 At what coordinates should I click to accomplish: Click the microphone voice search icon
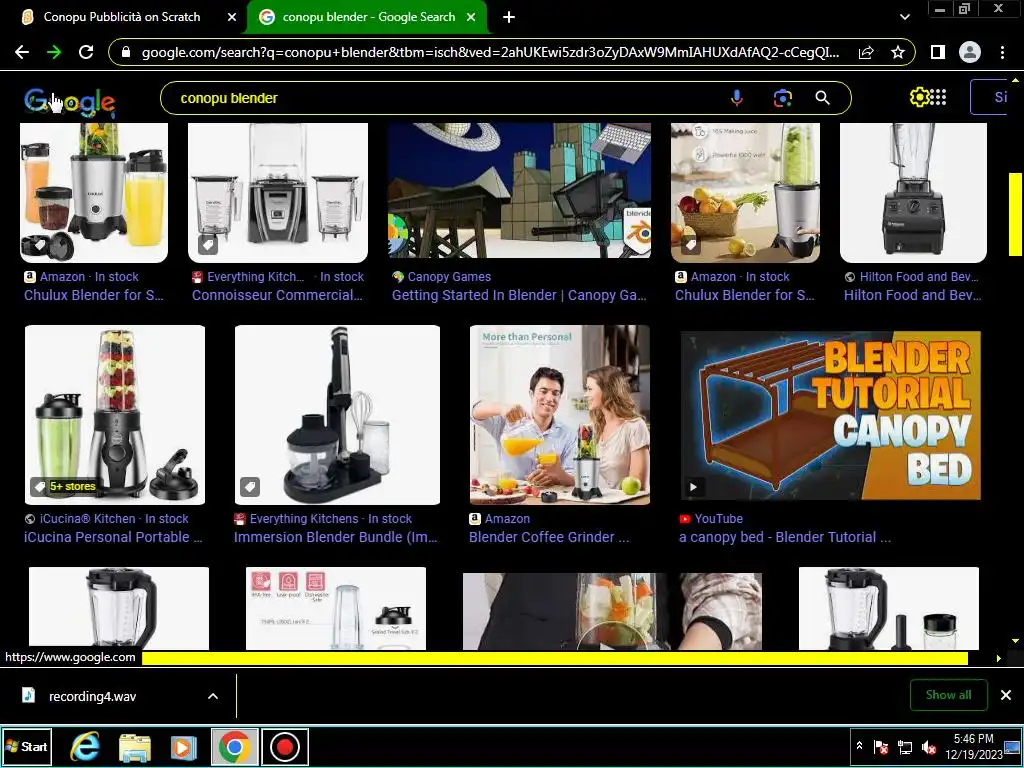coord(737,98)
